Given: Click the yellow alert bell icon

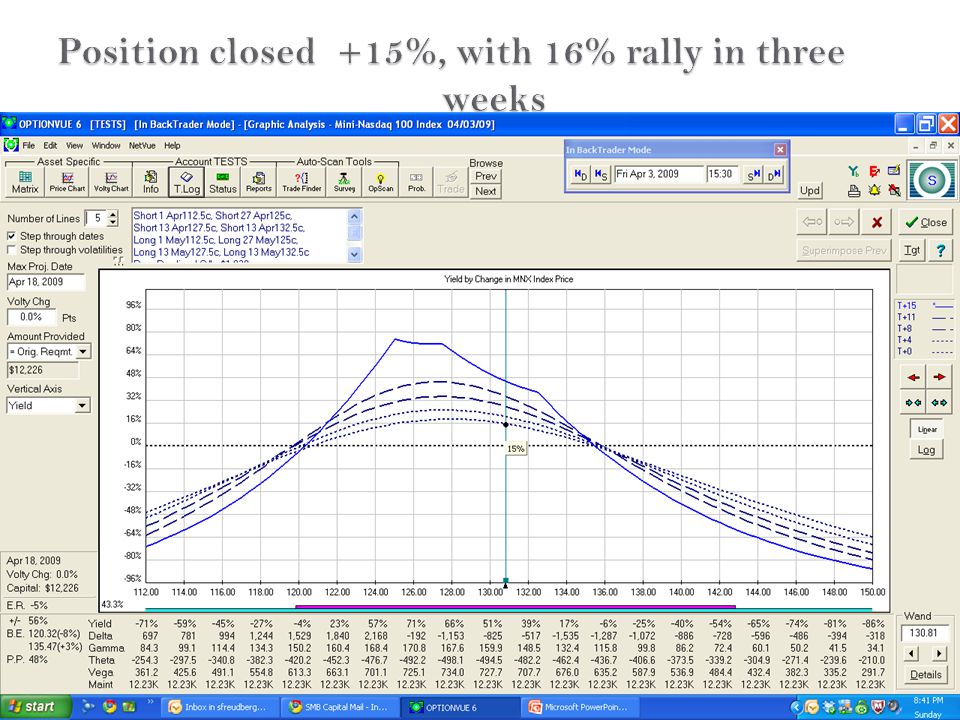Looking at the screenshot, I should [x=874, y=191].
